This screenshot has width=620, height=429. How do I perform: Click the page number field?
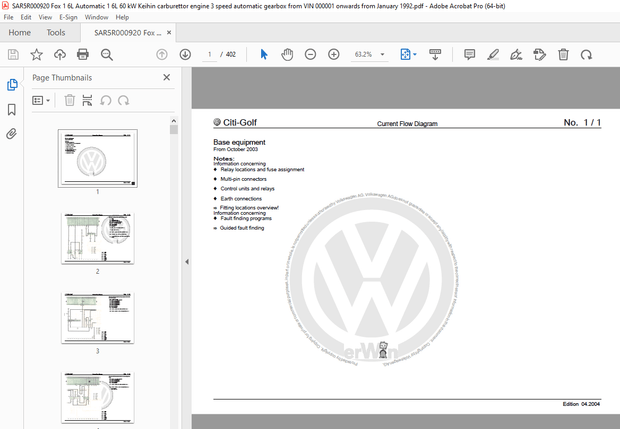point(210,55)
